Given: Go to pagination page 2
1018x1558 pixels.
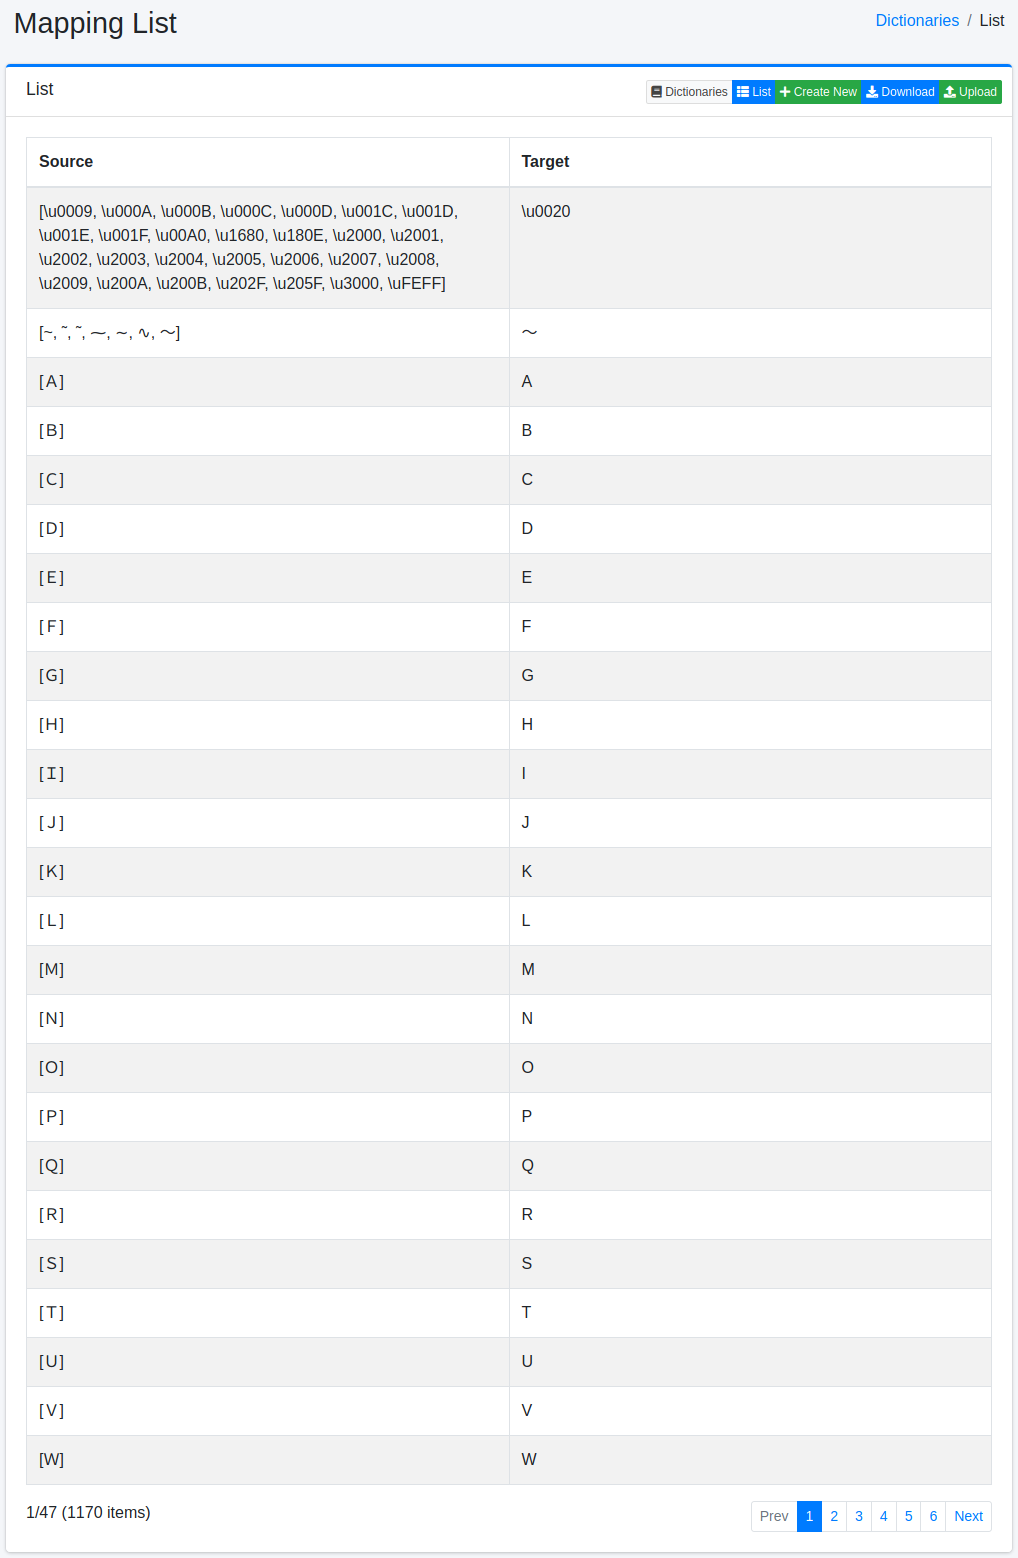Looking at the screenshot, I should (834, 1516).
